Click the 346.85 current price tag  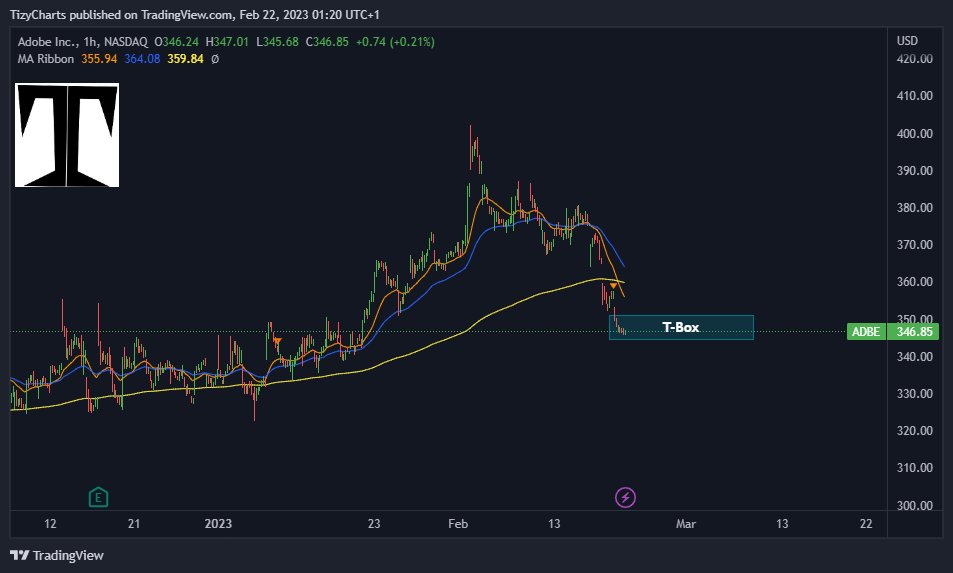pos(913,332)
